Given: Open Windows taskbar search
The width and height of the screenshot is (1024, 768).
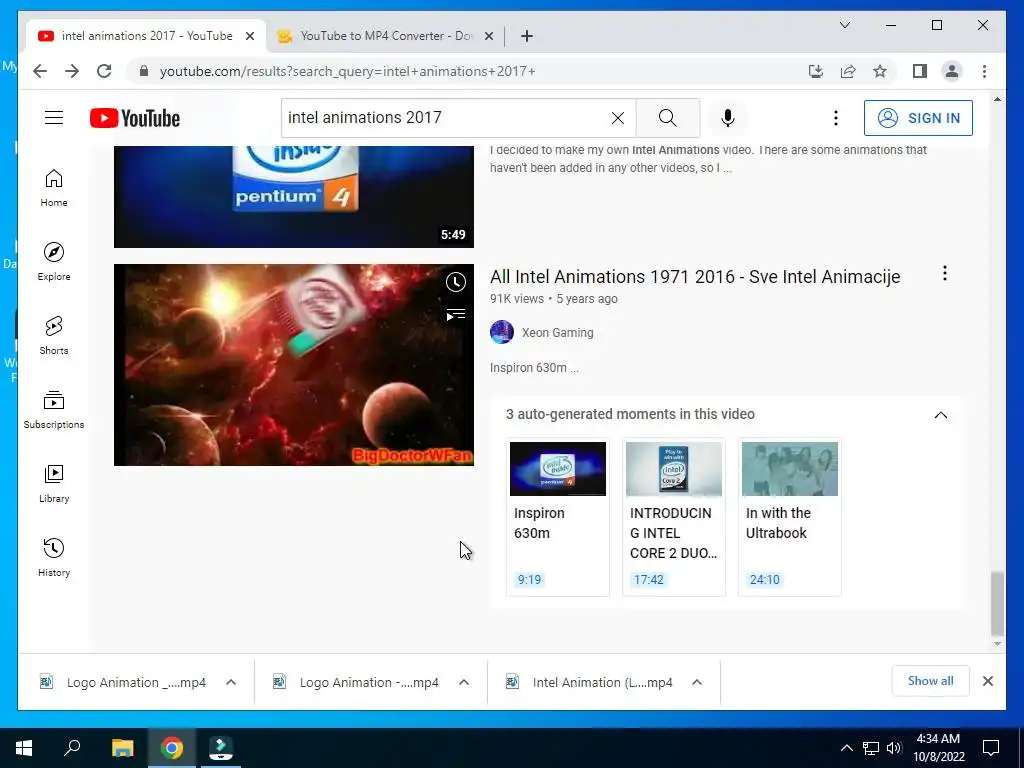Looking at the screenshot, I should [72, 748].
